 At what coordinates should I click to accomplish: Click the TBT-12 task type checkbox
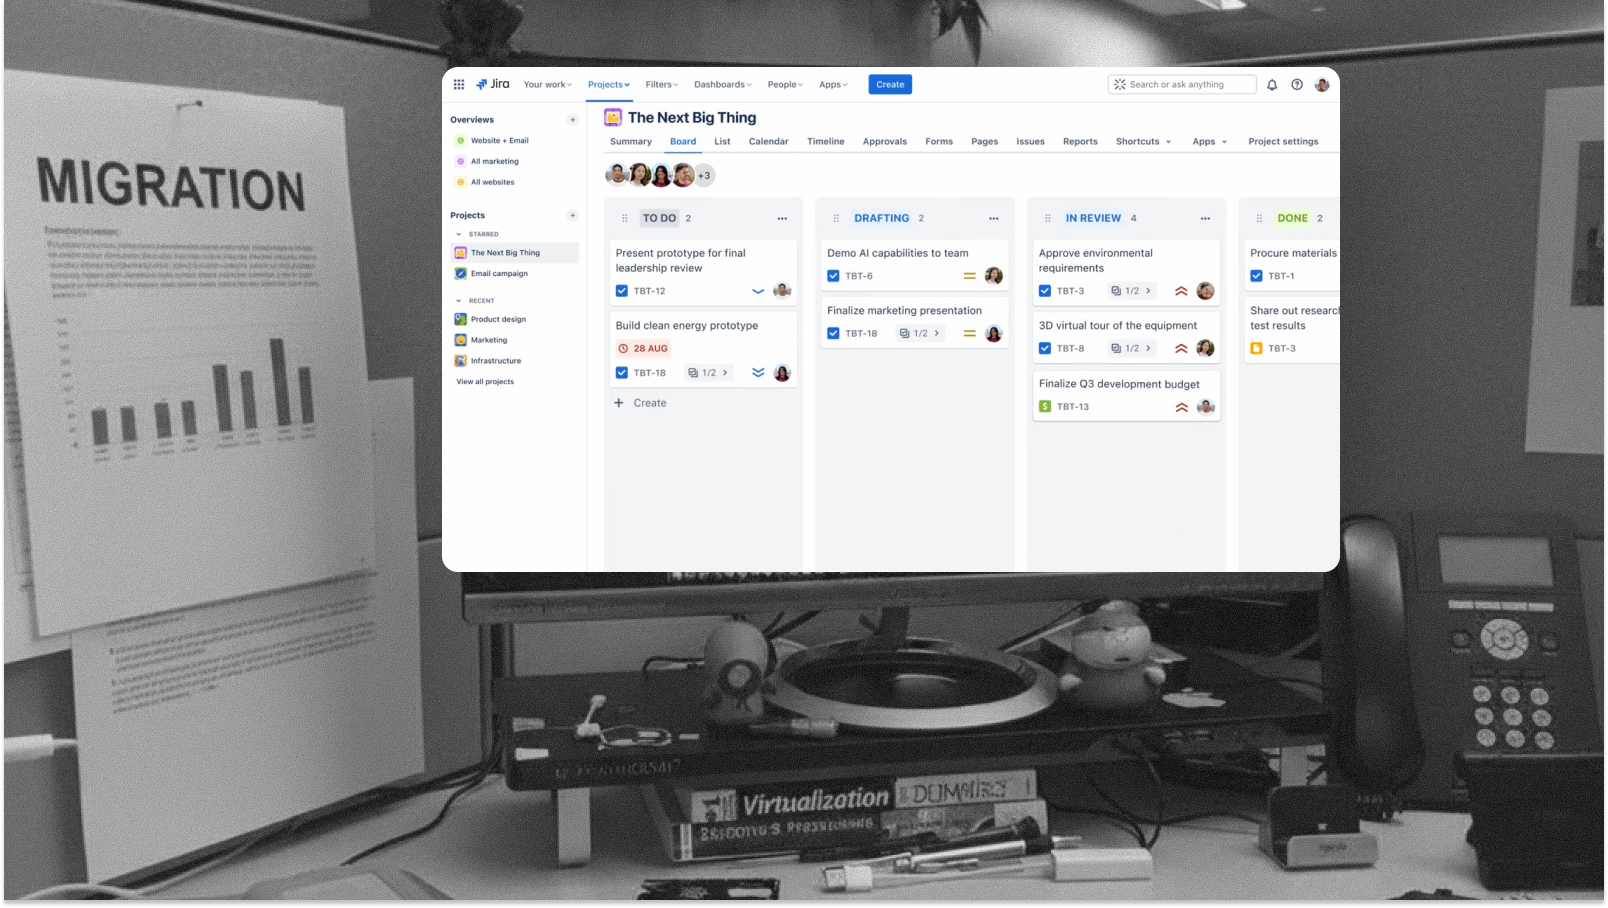(x=622, y=291)
